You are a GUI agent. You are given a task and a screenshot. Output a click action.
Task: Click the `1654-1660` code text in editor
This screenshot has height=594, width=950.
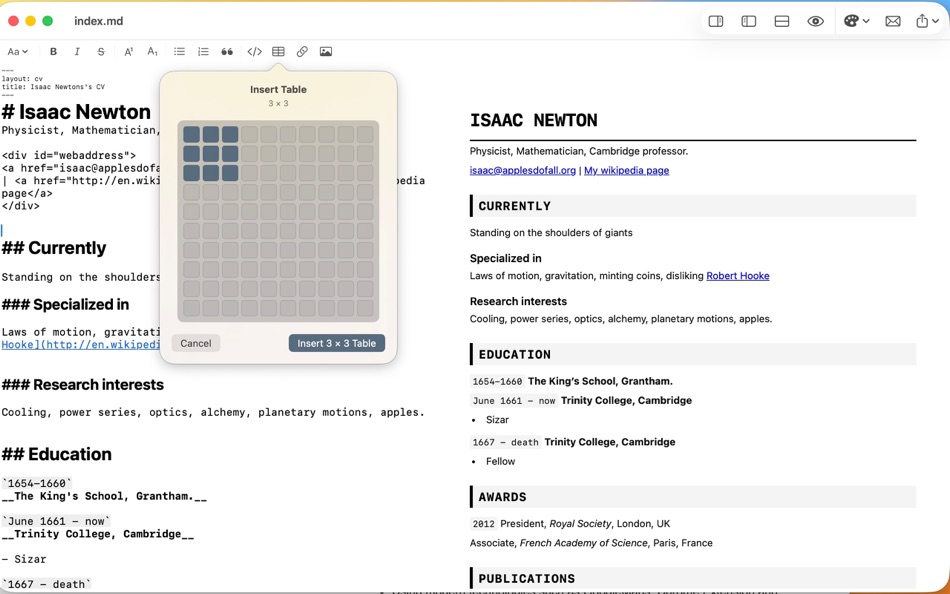tap(37, 483)
